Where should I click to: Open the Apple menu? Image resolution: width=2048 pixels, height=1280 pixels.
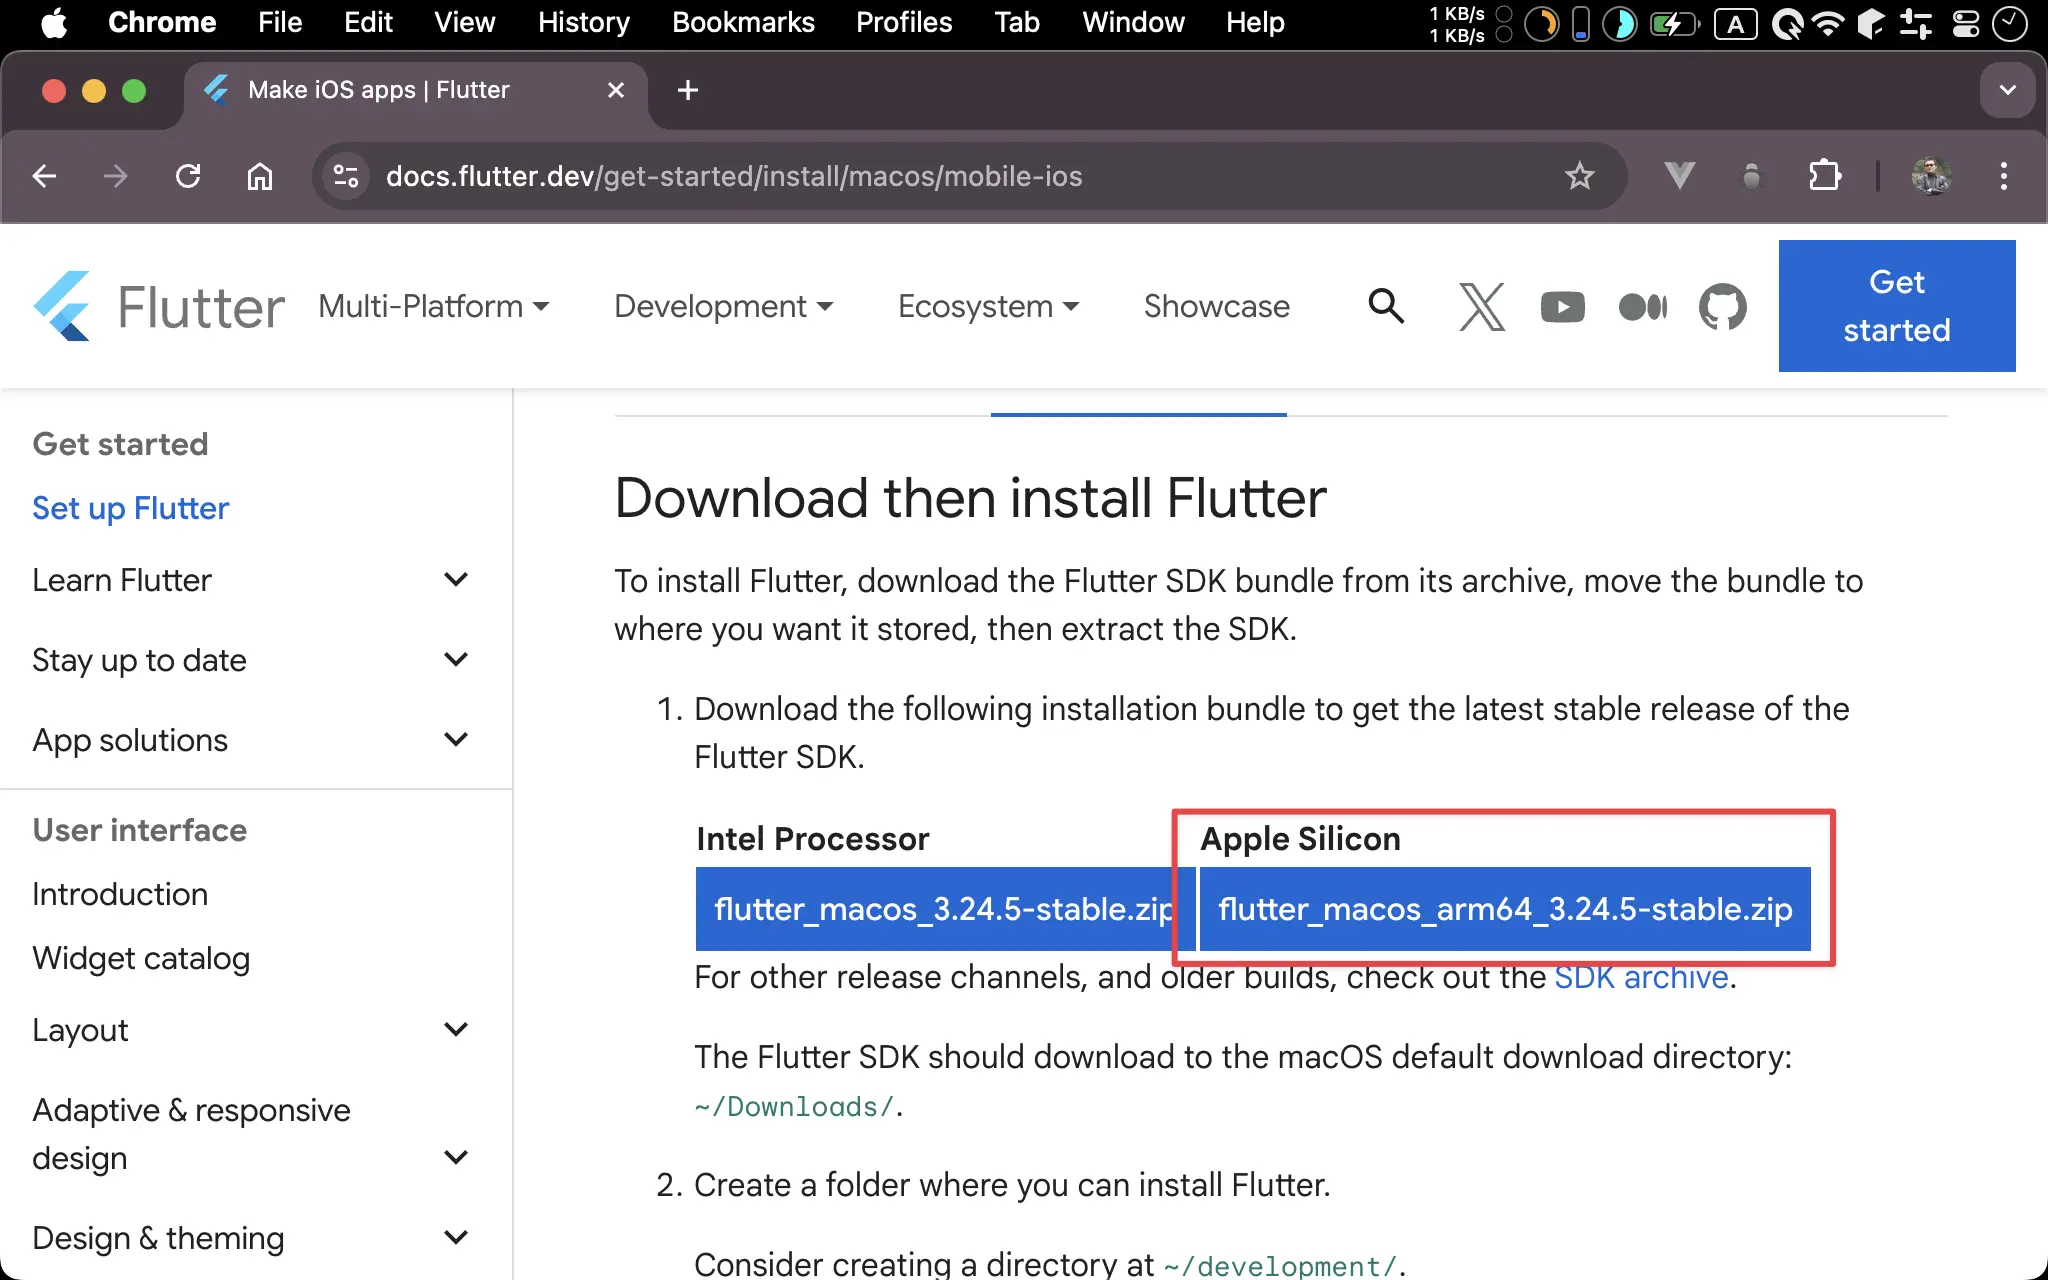click(x=54, y=22)
